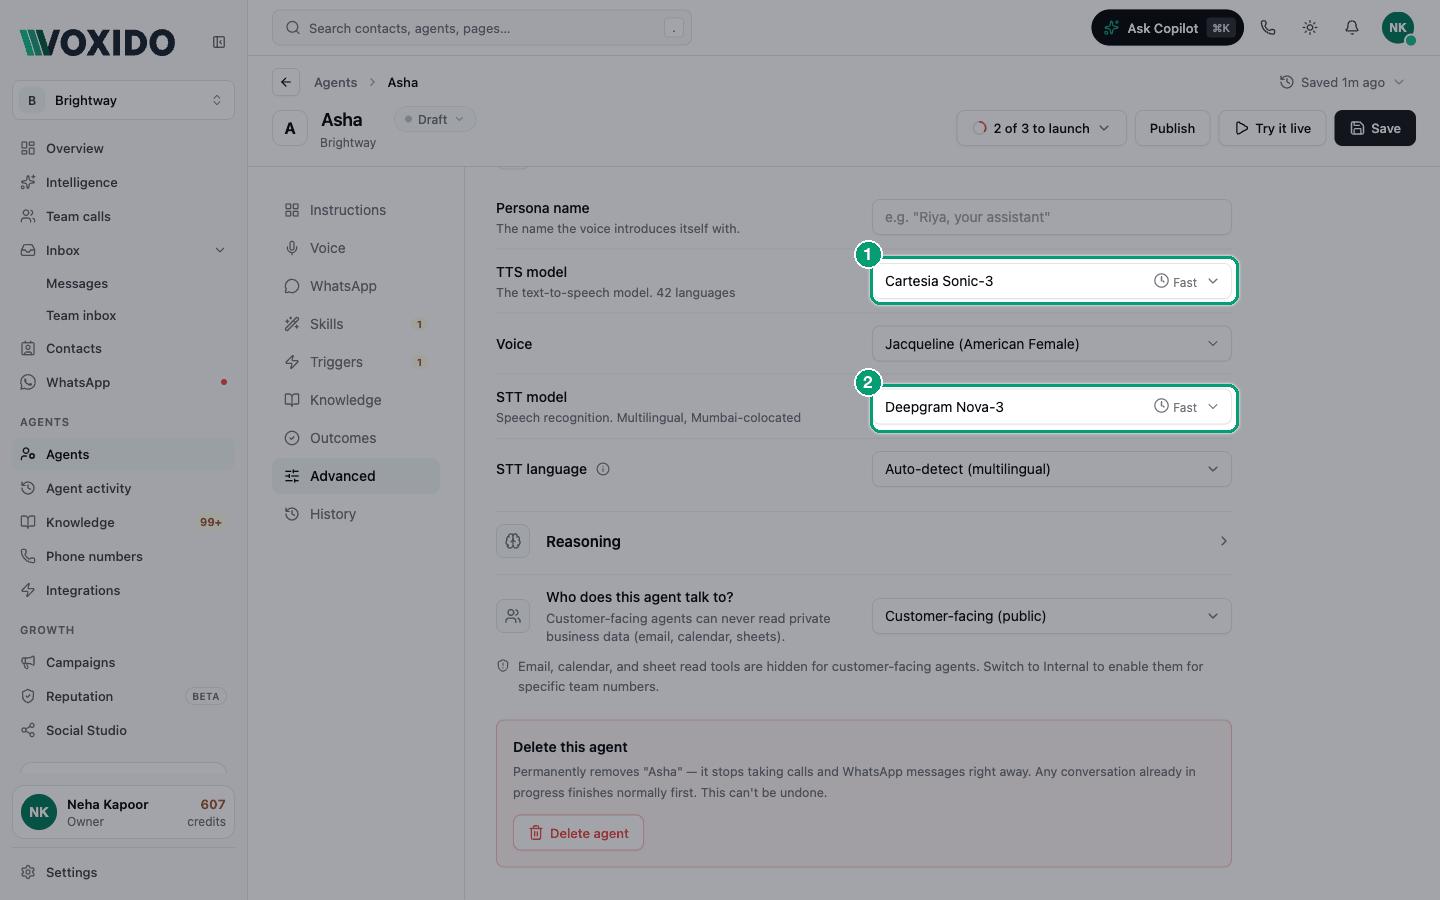Open Social Studio page

tap(124, 730)
